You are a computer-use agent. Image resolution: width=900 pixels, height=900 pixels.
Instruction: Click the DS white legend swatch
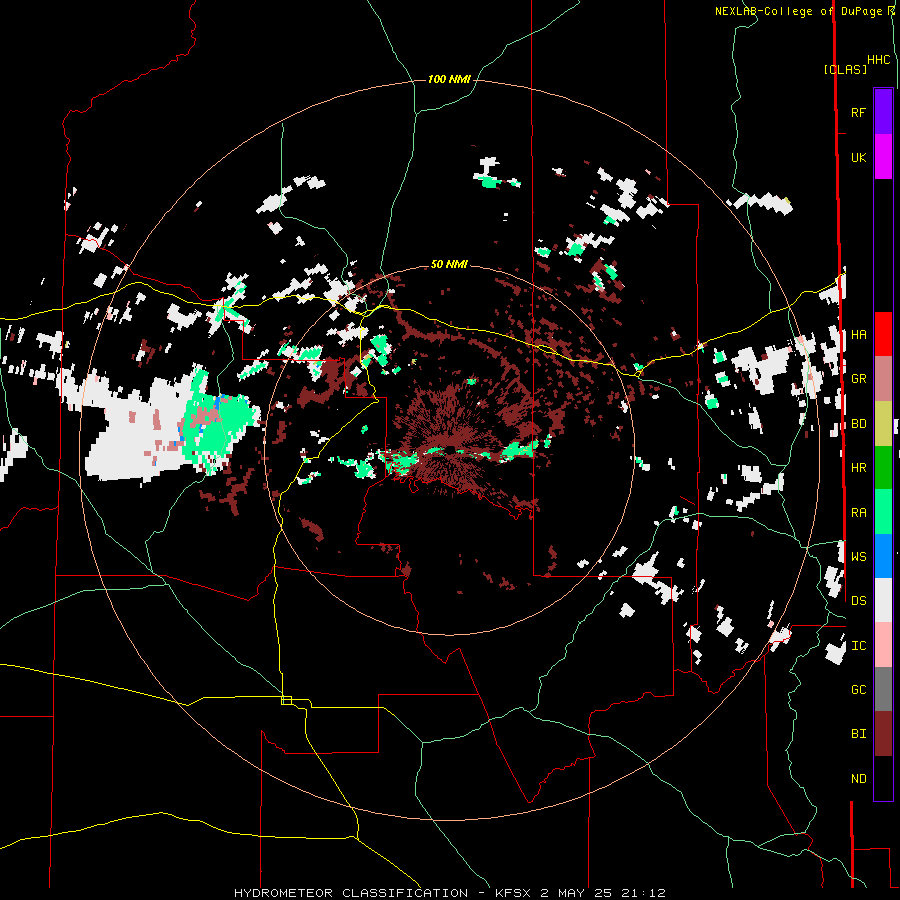click(883, 600)
